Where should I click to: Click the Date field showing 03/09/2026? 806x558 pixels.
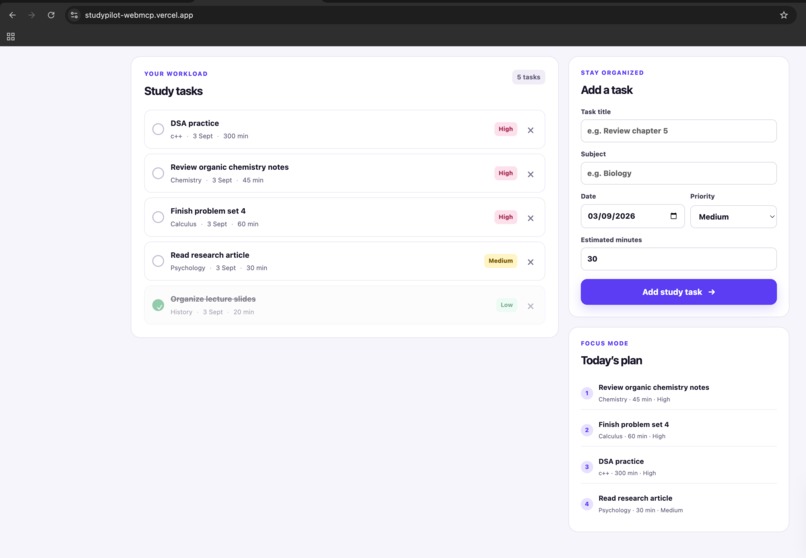[x=632, y=216]
